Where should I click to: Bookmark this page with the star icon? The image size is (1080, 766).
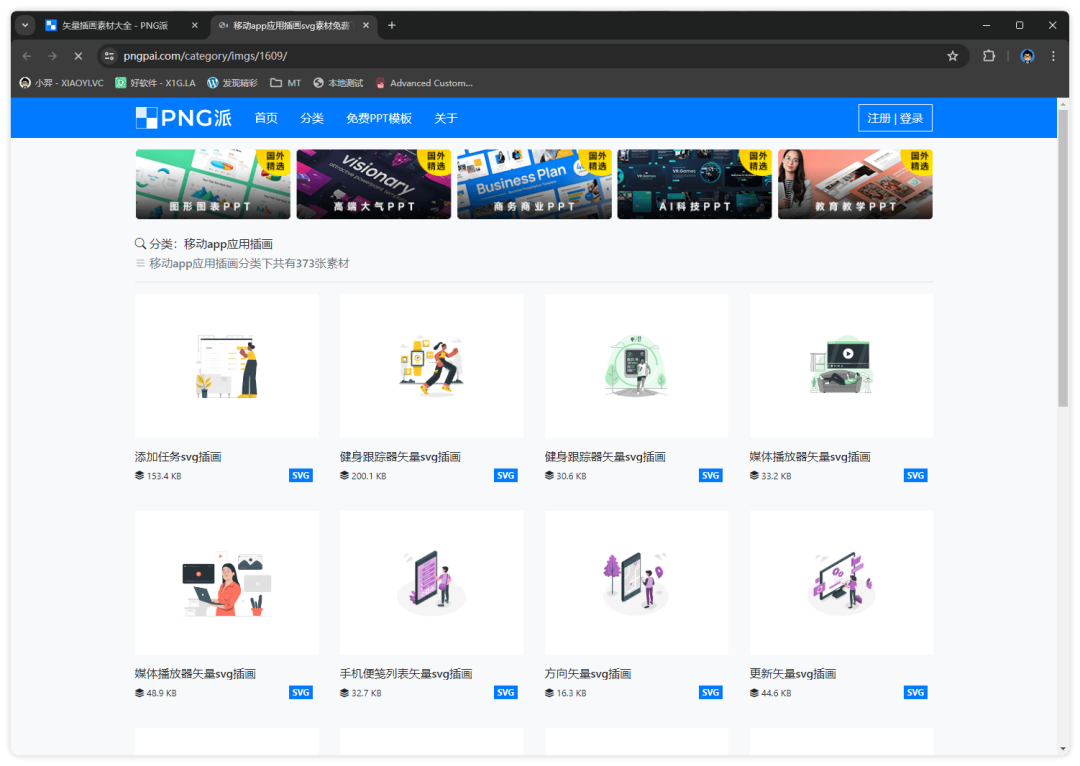pyautogui.click(x=952, y=56)
